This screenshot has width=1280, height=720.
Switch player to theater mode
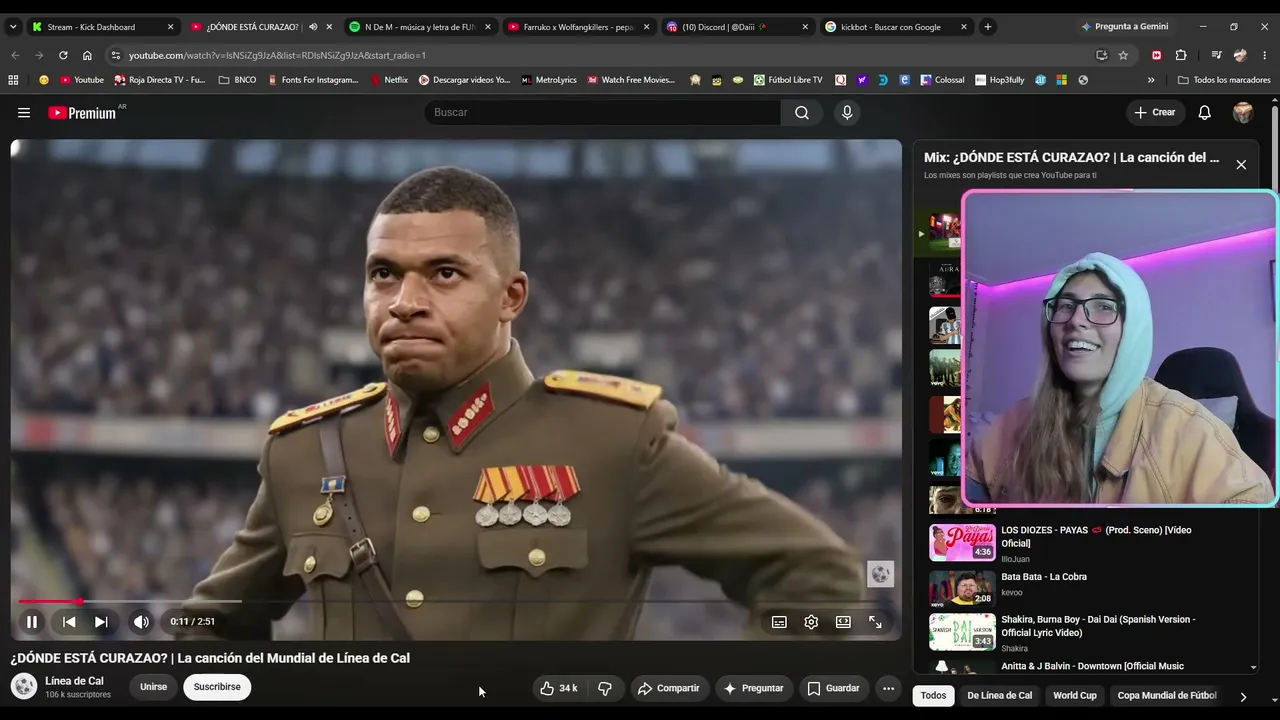843,622
